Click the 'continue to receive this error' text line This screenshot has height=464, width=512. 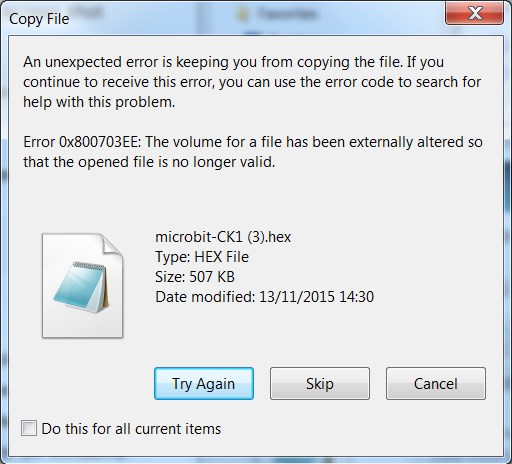(x=252, y=82)
